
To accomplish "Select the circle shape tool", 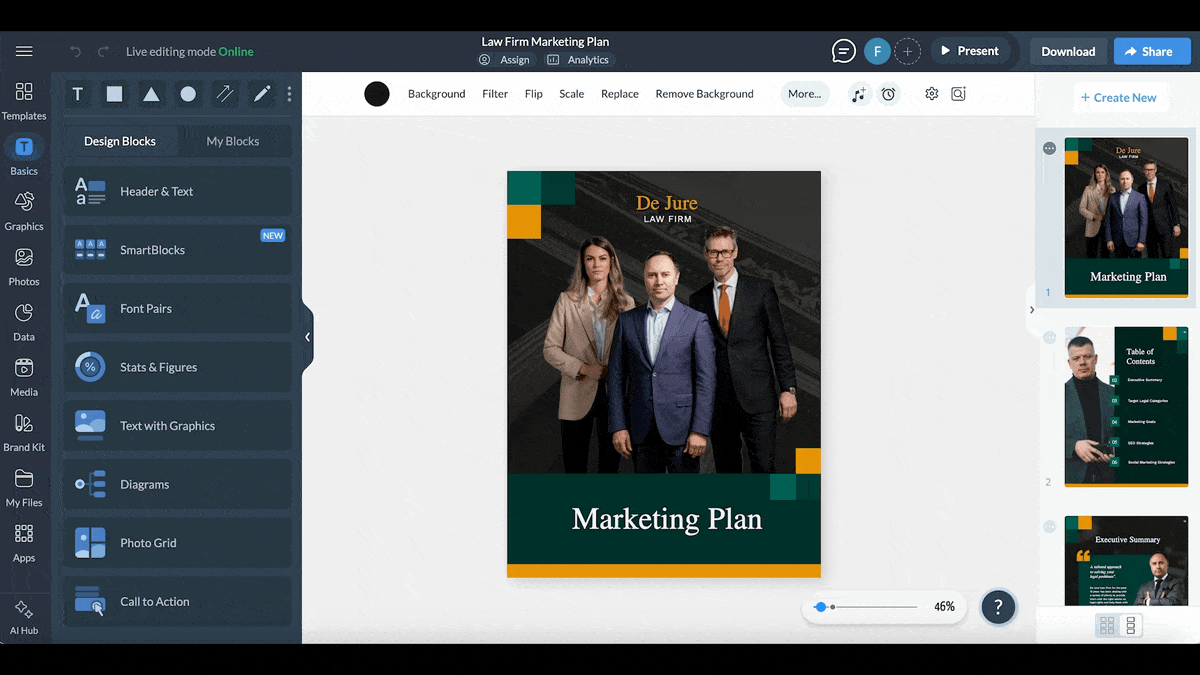I will [x=188, y=94].
